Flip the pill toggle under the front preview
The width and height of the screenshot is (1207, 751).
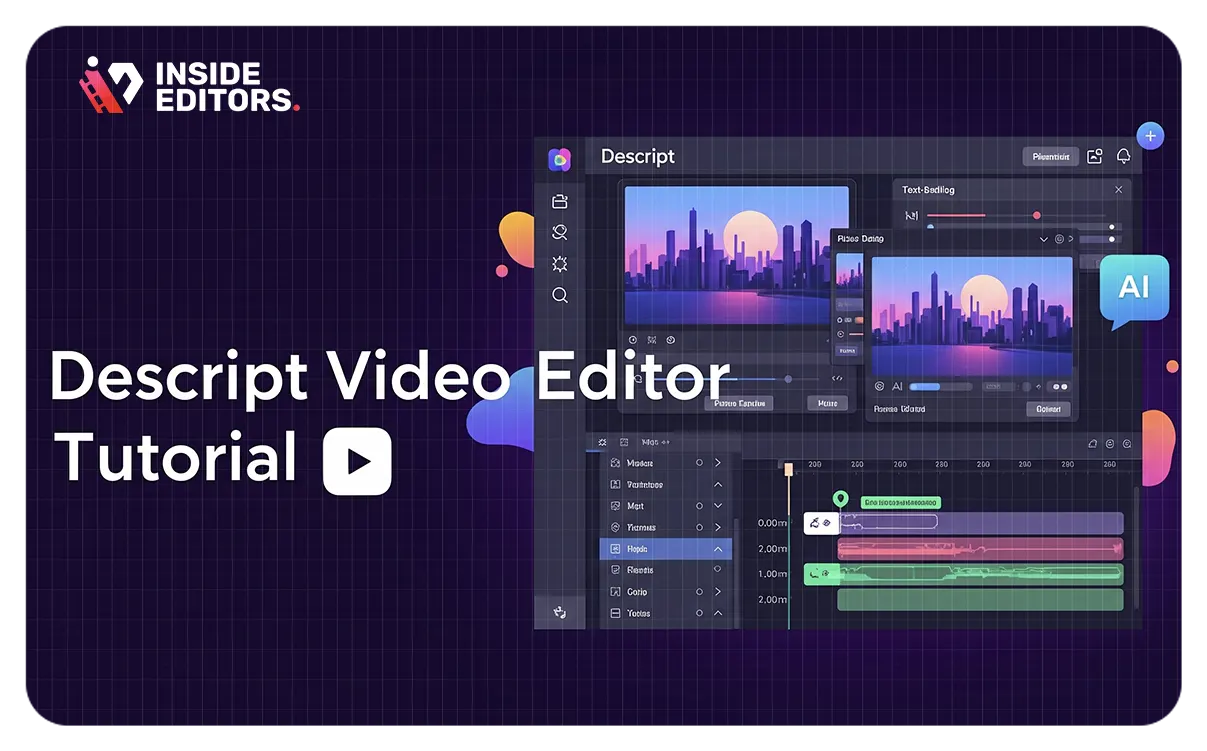coord(1060,386)
